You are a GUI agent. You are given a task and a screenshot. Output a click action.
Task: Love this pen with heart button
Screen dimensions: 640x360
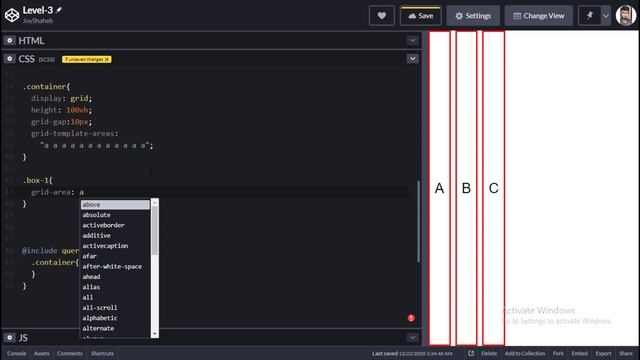pyautogui.click(x=382, y=16)
